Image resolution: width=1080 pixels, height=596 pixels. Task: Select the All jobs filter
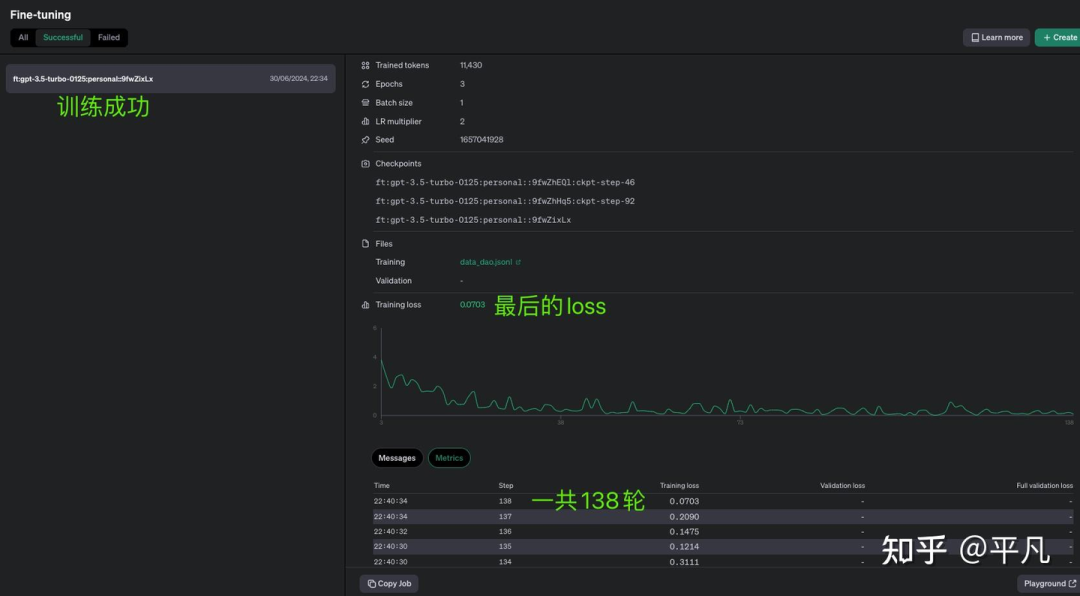point(22,37)
